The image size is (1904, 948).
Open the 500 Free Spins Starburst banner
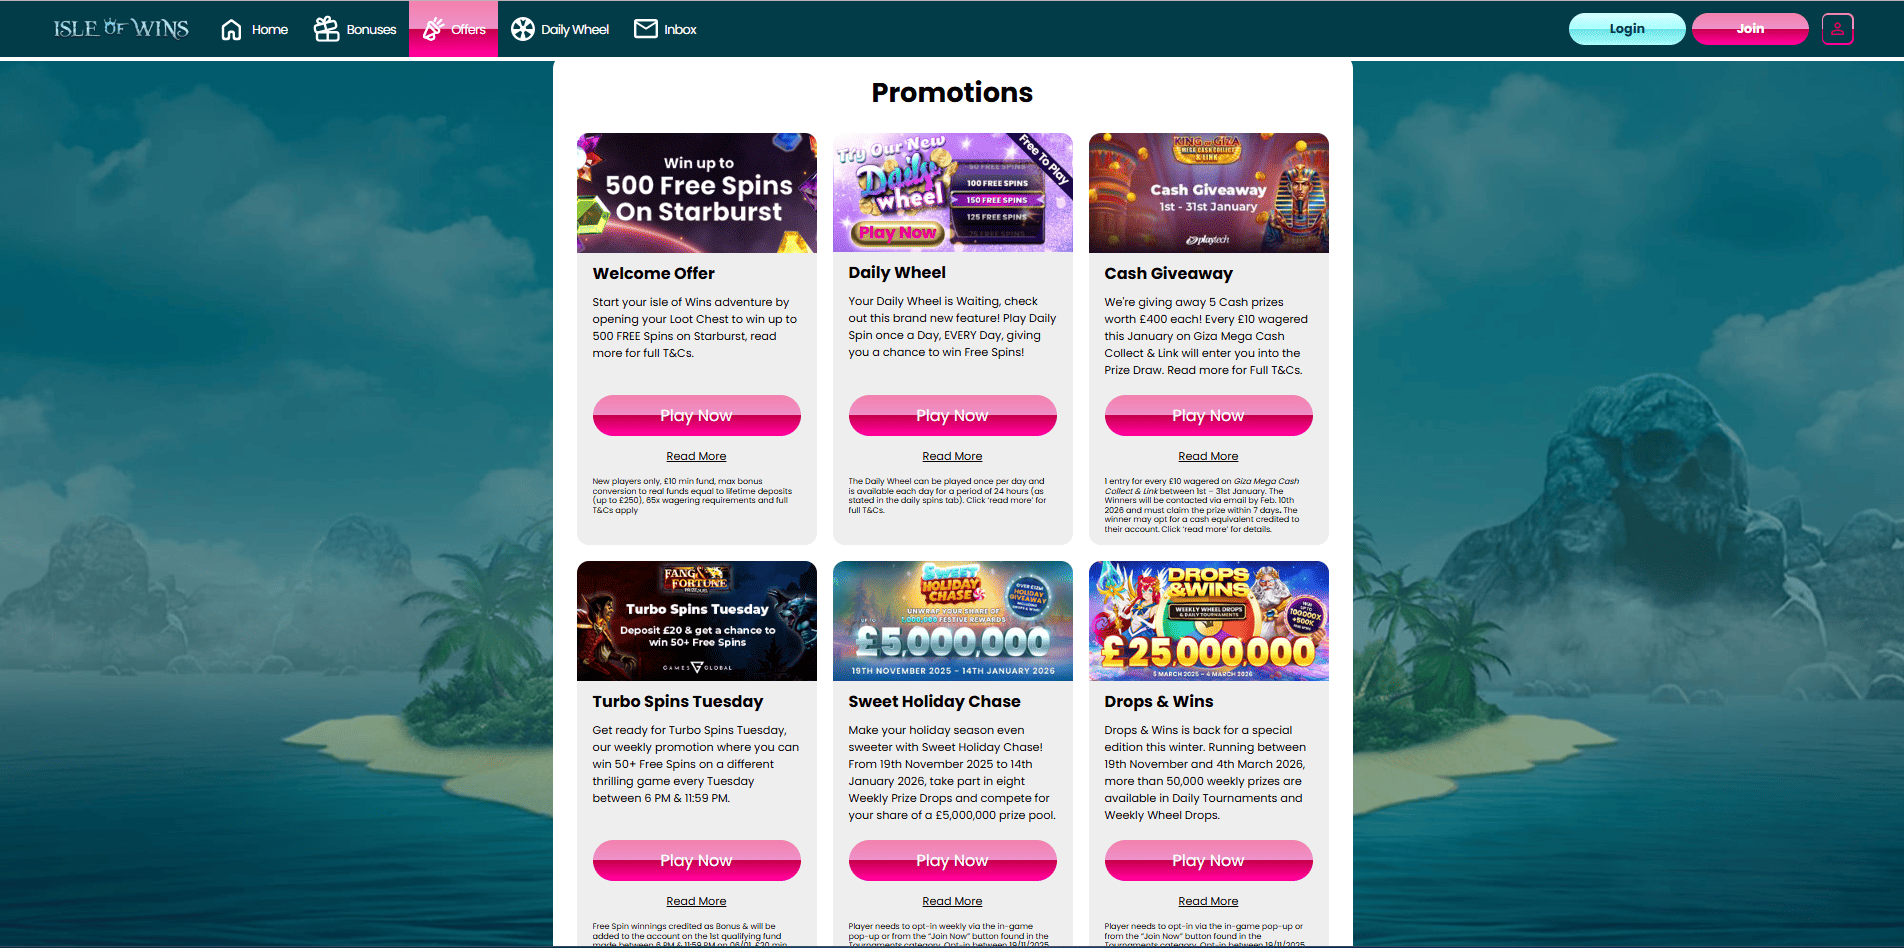pos(697,193)
